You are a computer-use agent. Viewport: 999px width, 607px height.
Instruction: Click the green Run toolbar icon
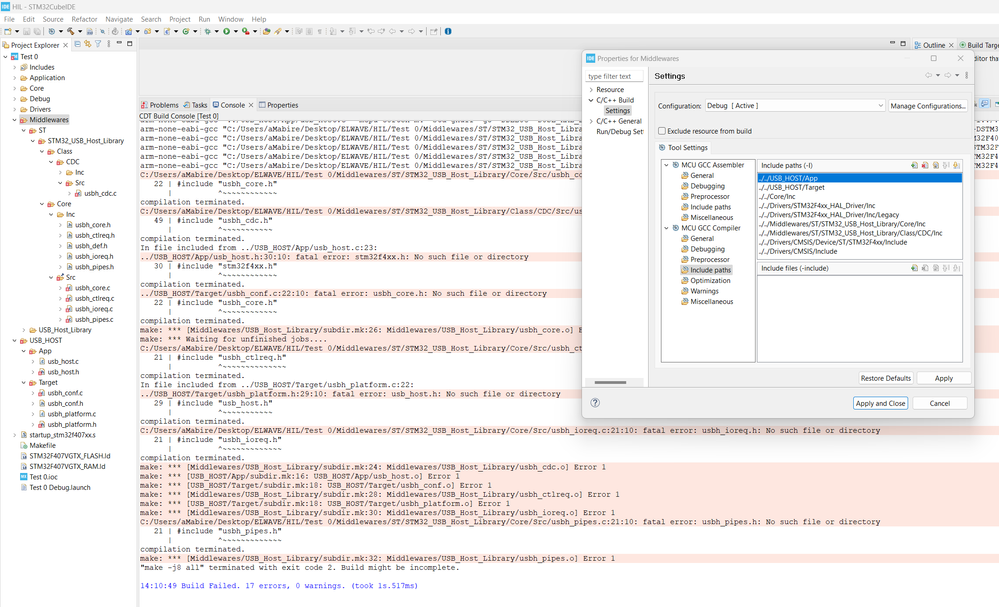[x=227, y=31]
